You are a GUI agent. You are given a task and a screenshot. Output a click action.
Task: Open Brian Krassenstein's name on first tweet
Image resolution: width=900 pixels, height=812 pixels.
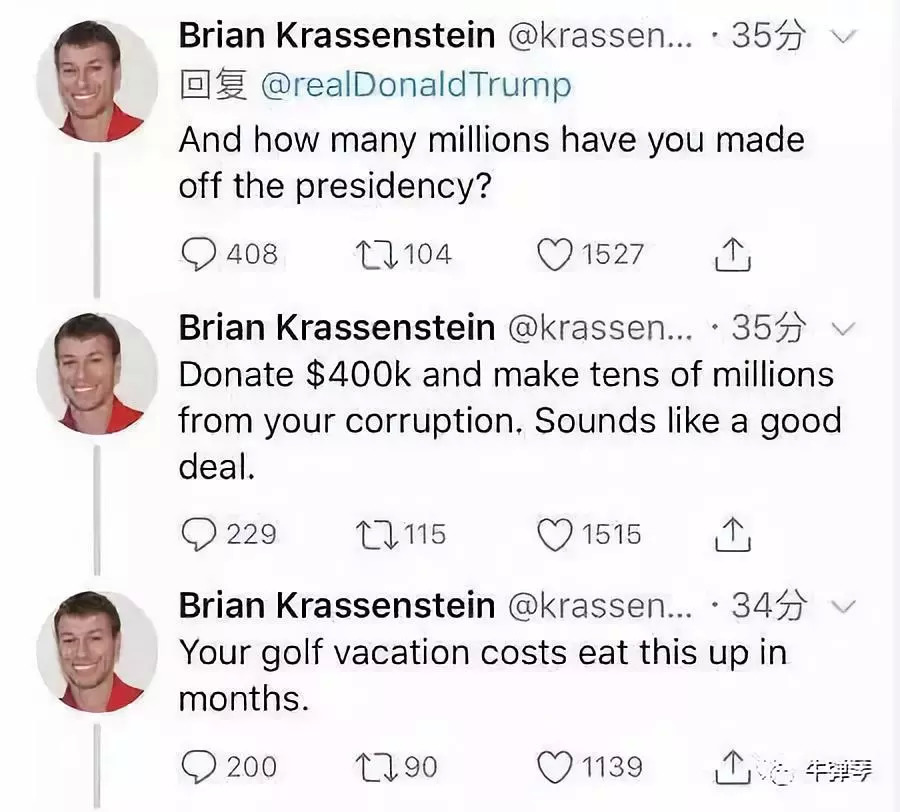point(336,36)
